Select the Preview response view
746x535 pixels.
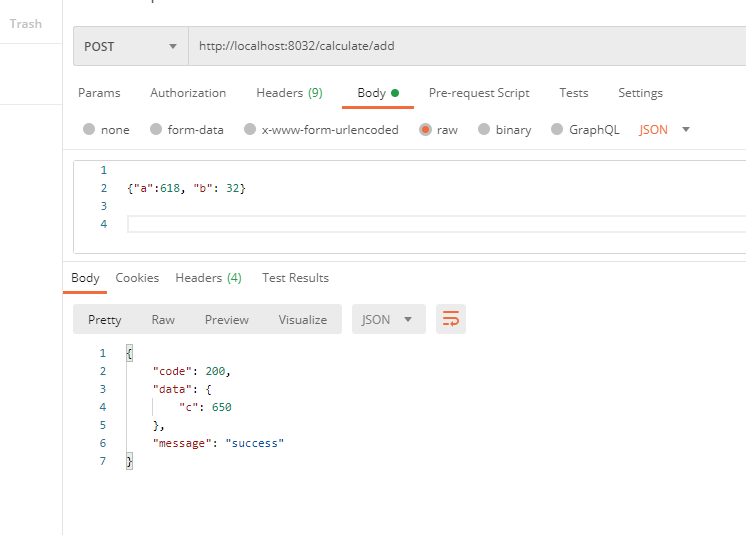coord(226,320)
